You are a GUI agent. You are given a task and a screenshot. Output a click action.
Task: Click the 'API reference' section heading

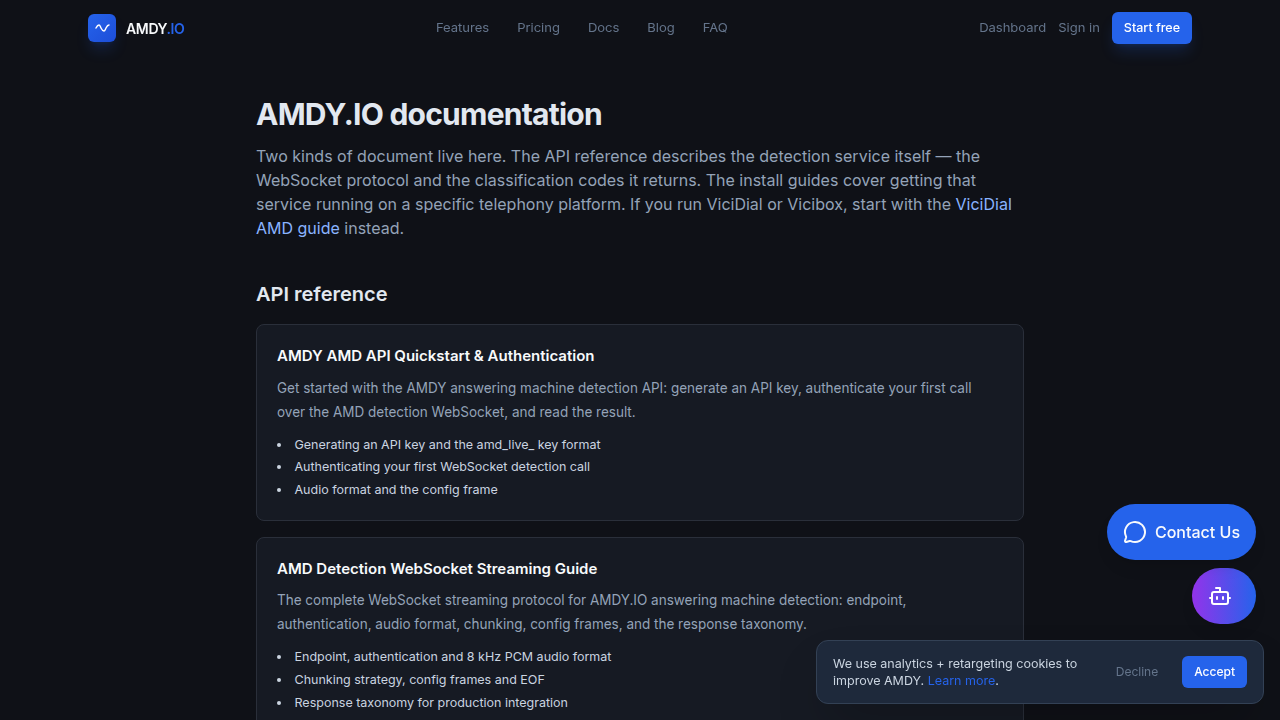[322, 294]
